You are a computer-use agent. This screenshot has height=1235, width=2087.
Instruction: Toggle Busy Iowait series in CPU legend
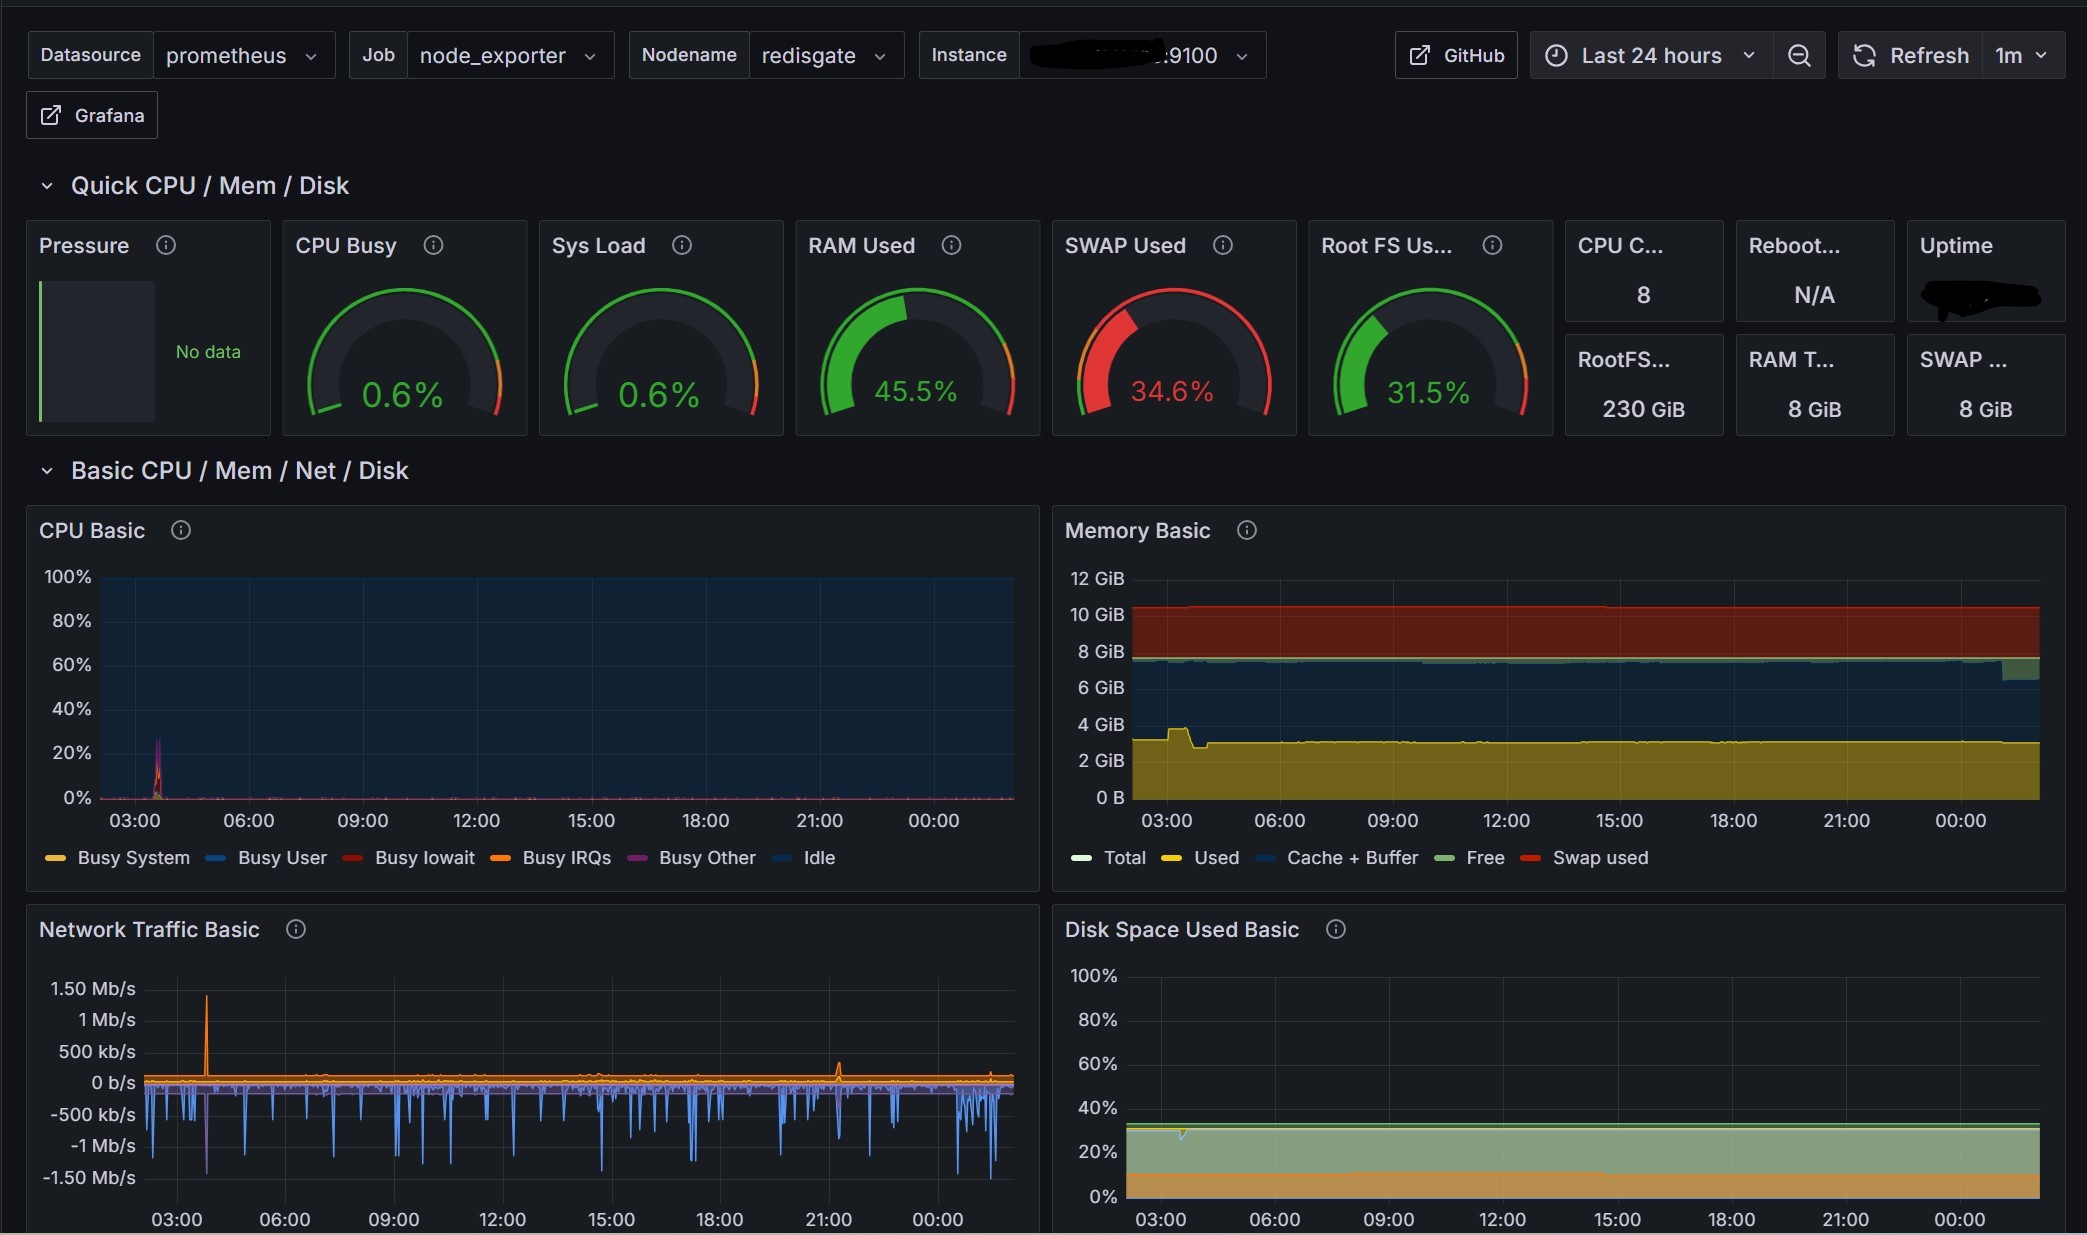(x=424, y=858)
